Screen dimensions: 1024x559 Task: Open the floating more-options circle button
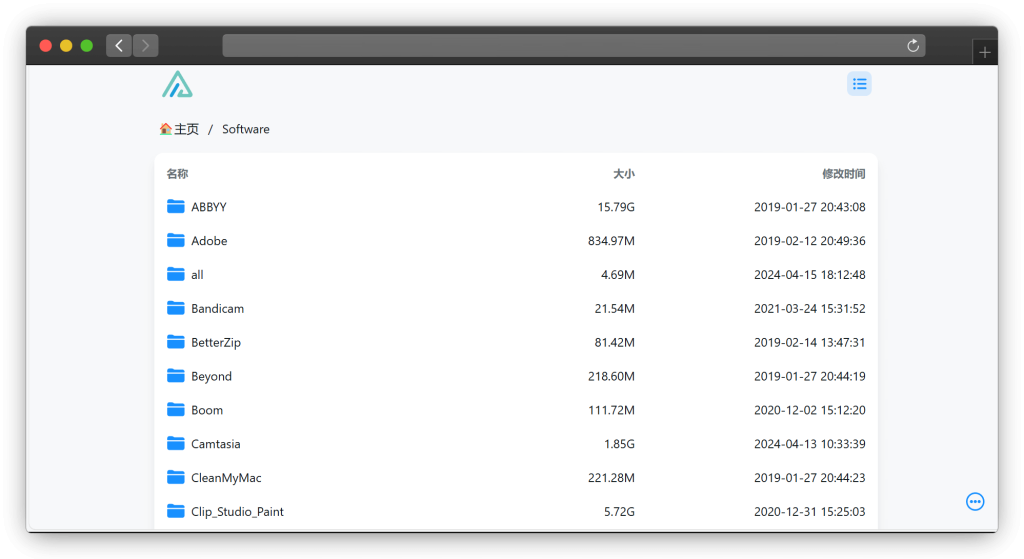coord(975,501)
